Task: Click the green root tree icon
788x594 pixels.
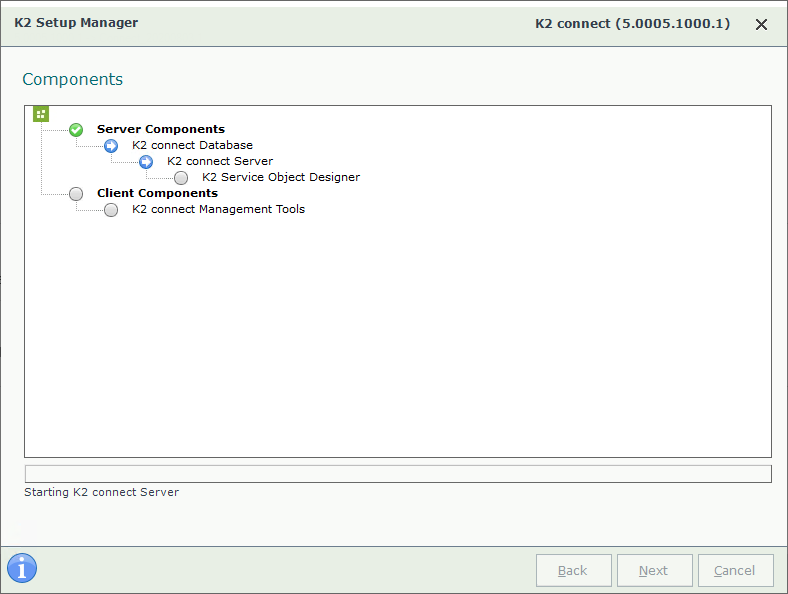Action: (x=41, y=114)
